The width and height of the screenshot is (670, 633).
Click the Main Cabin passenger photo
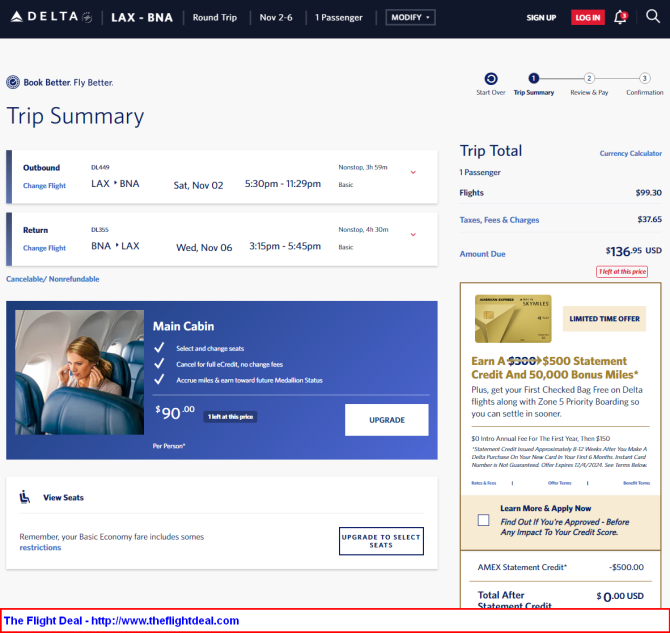coord(79,372)
